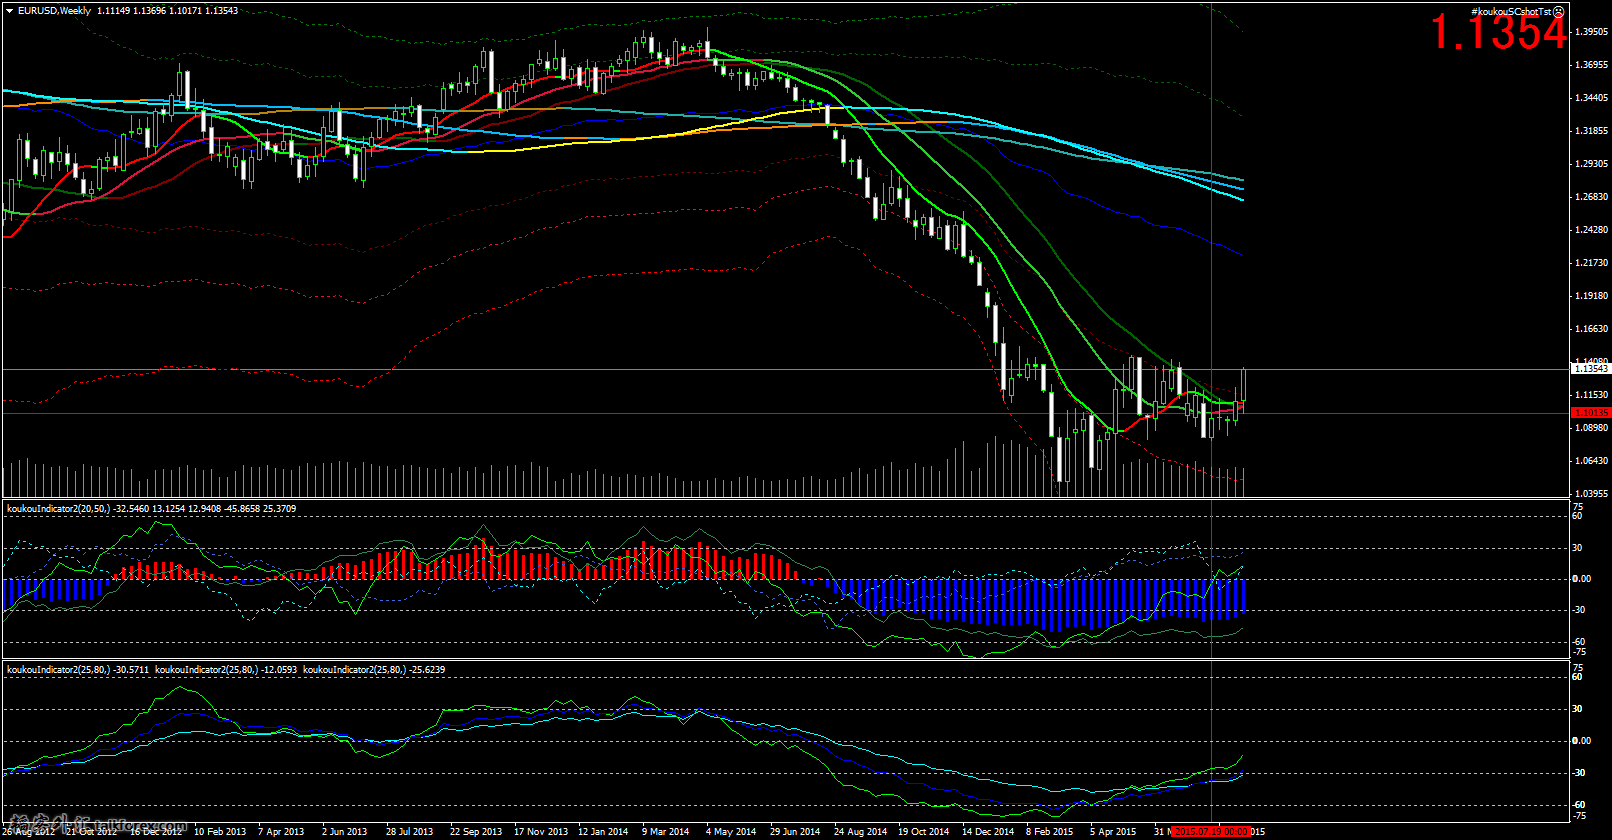Click the 1.39505 price scale label

1591,32
